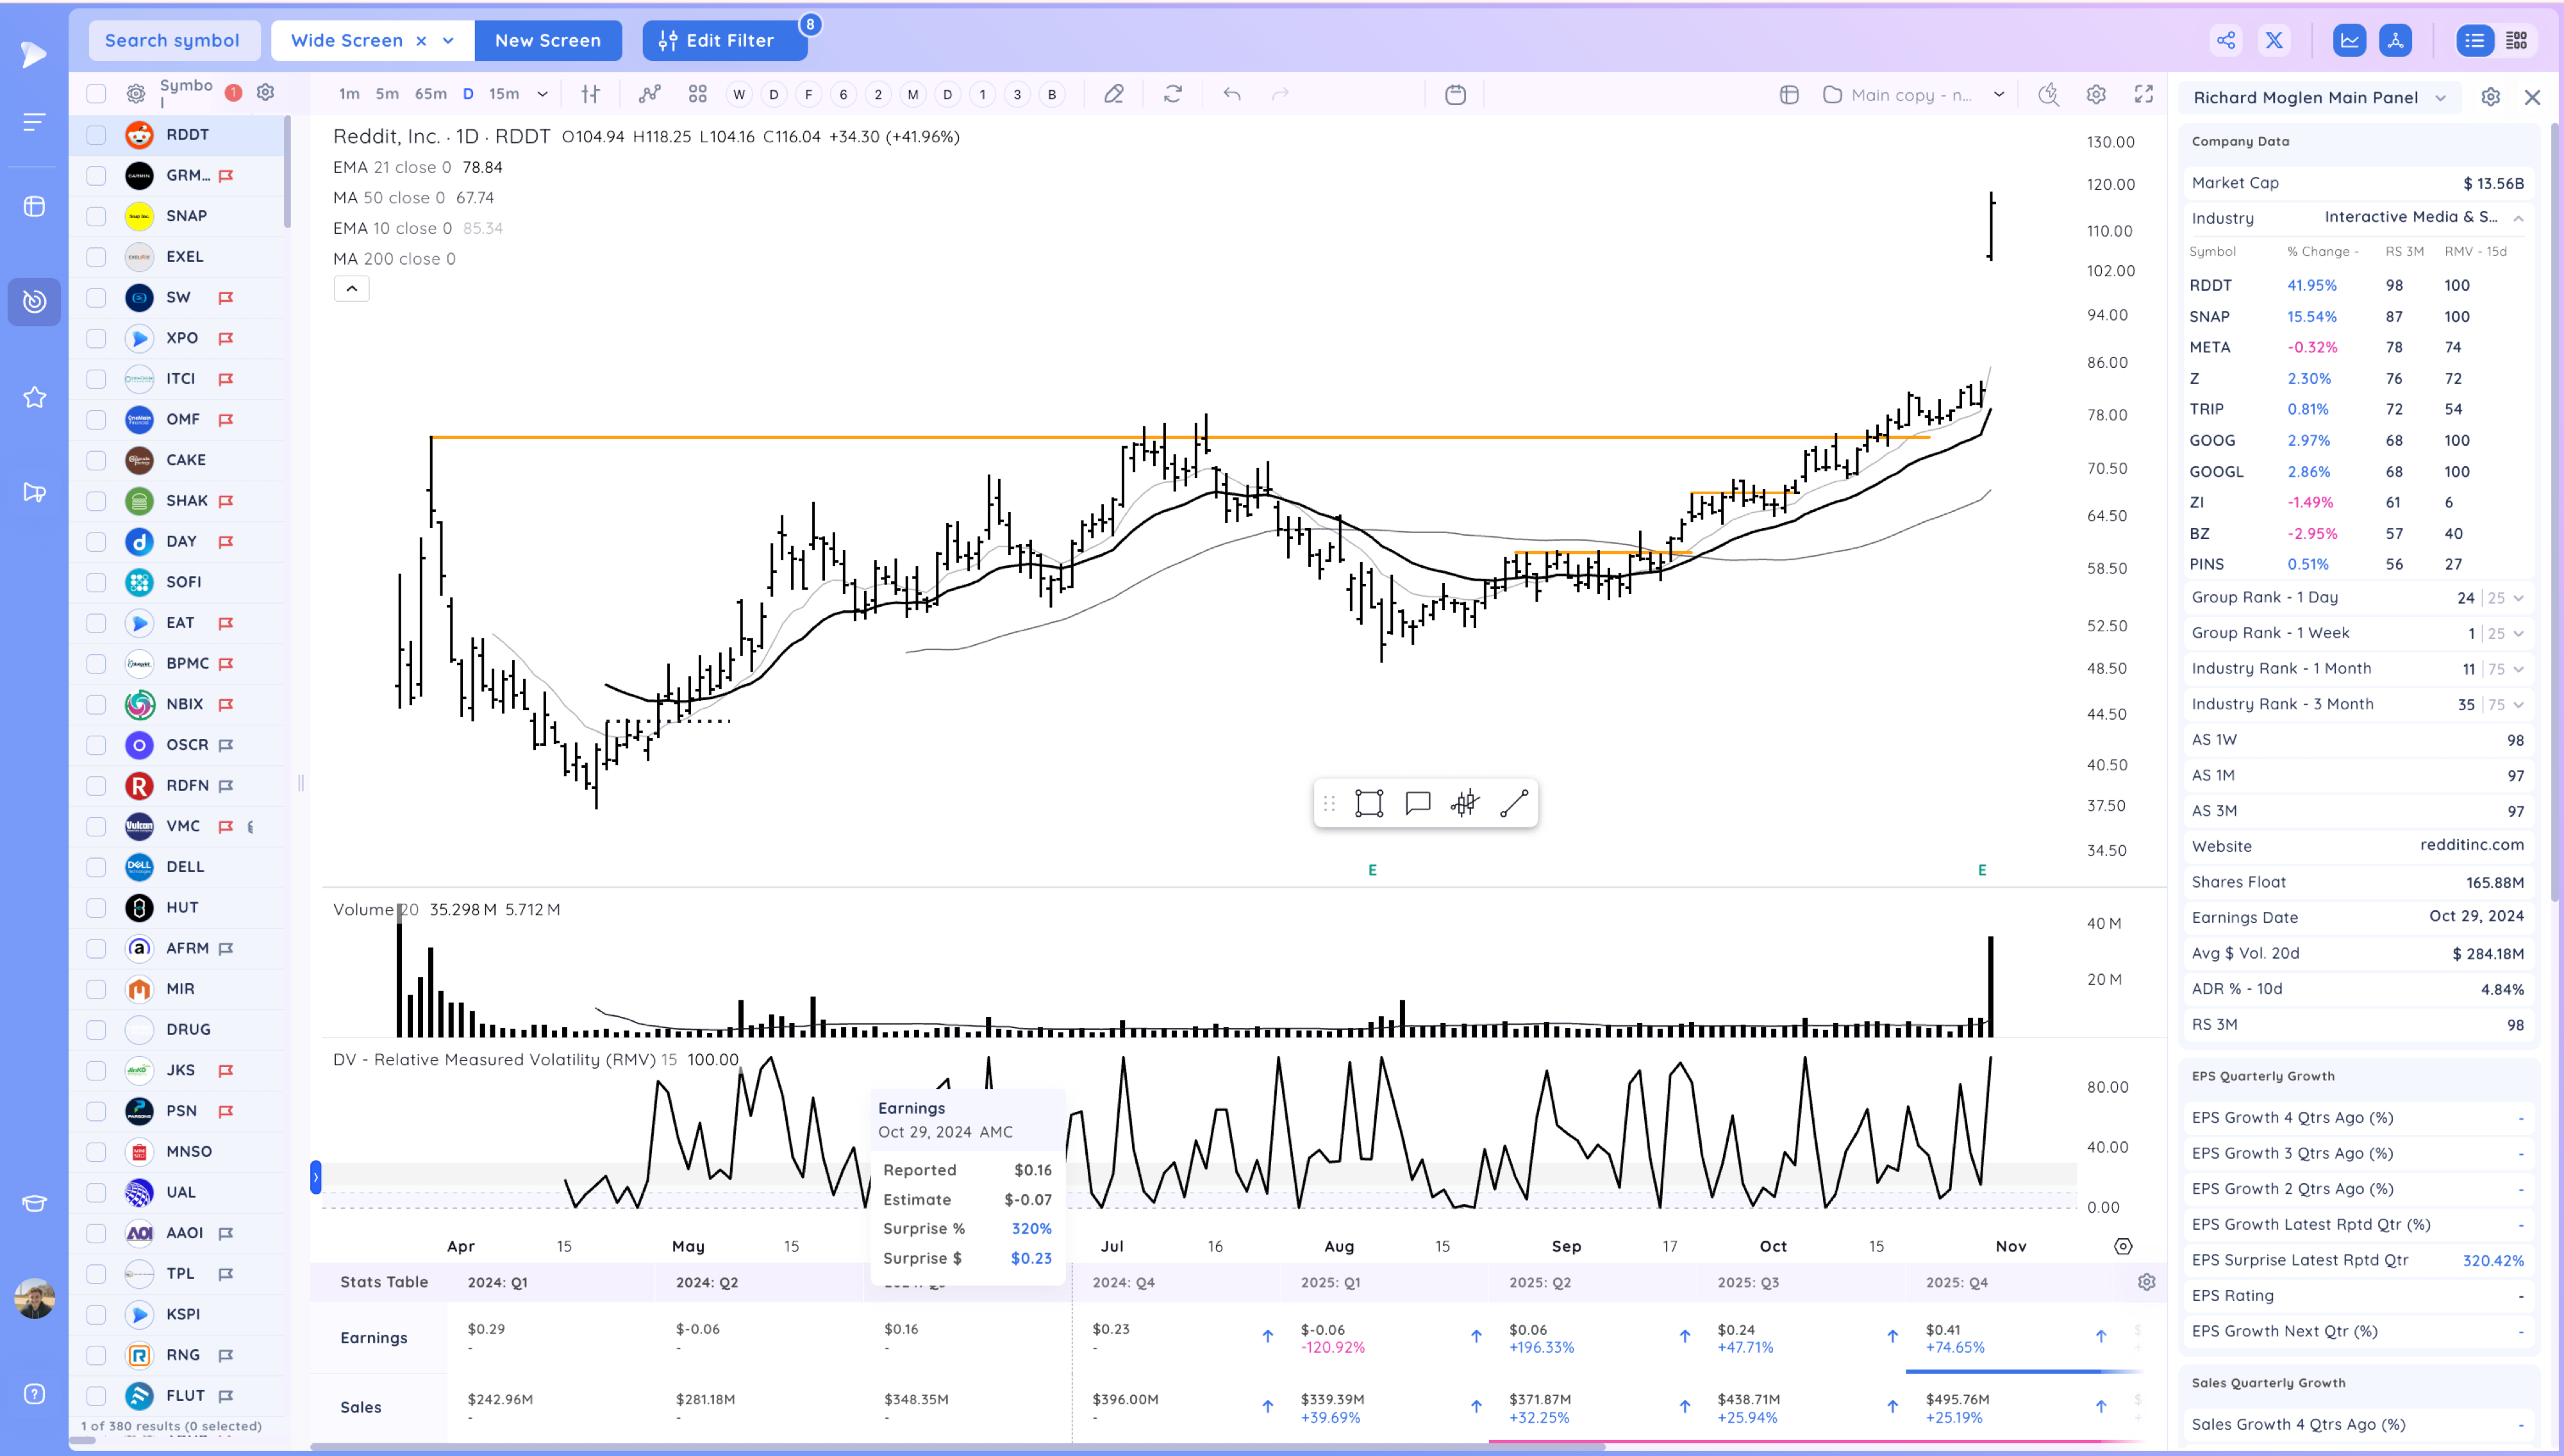This screenshot has height=1456, width=2564.
Task: Click the pencil draw icon in toolbar
Action: [x=1113, y=94]
